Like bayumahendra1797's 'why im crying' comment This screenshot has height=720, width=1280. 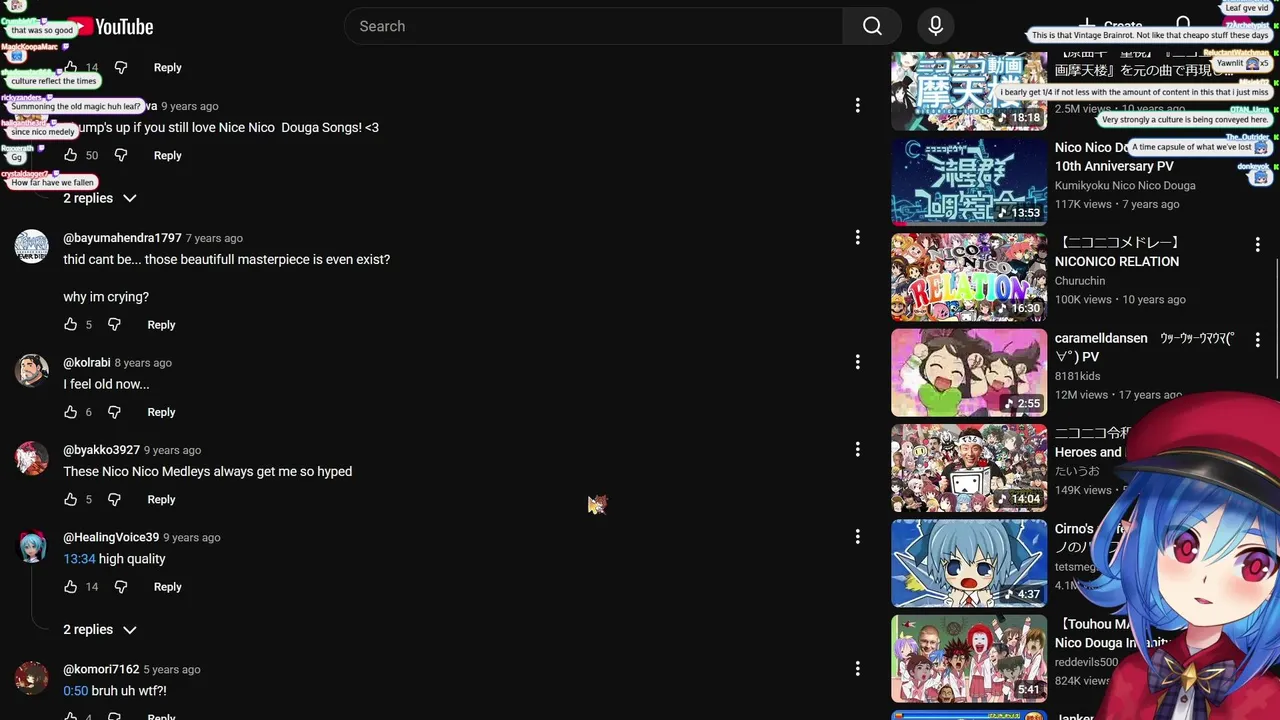(x=70, y=324)
